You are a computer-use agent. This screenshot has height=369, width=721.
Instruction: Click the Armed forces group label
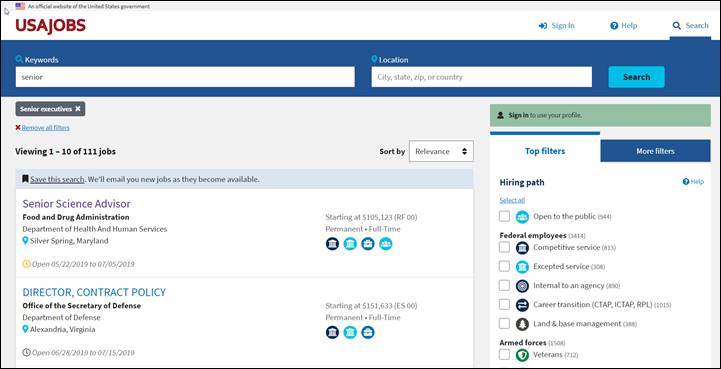523,343
